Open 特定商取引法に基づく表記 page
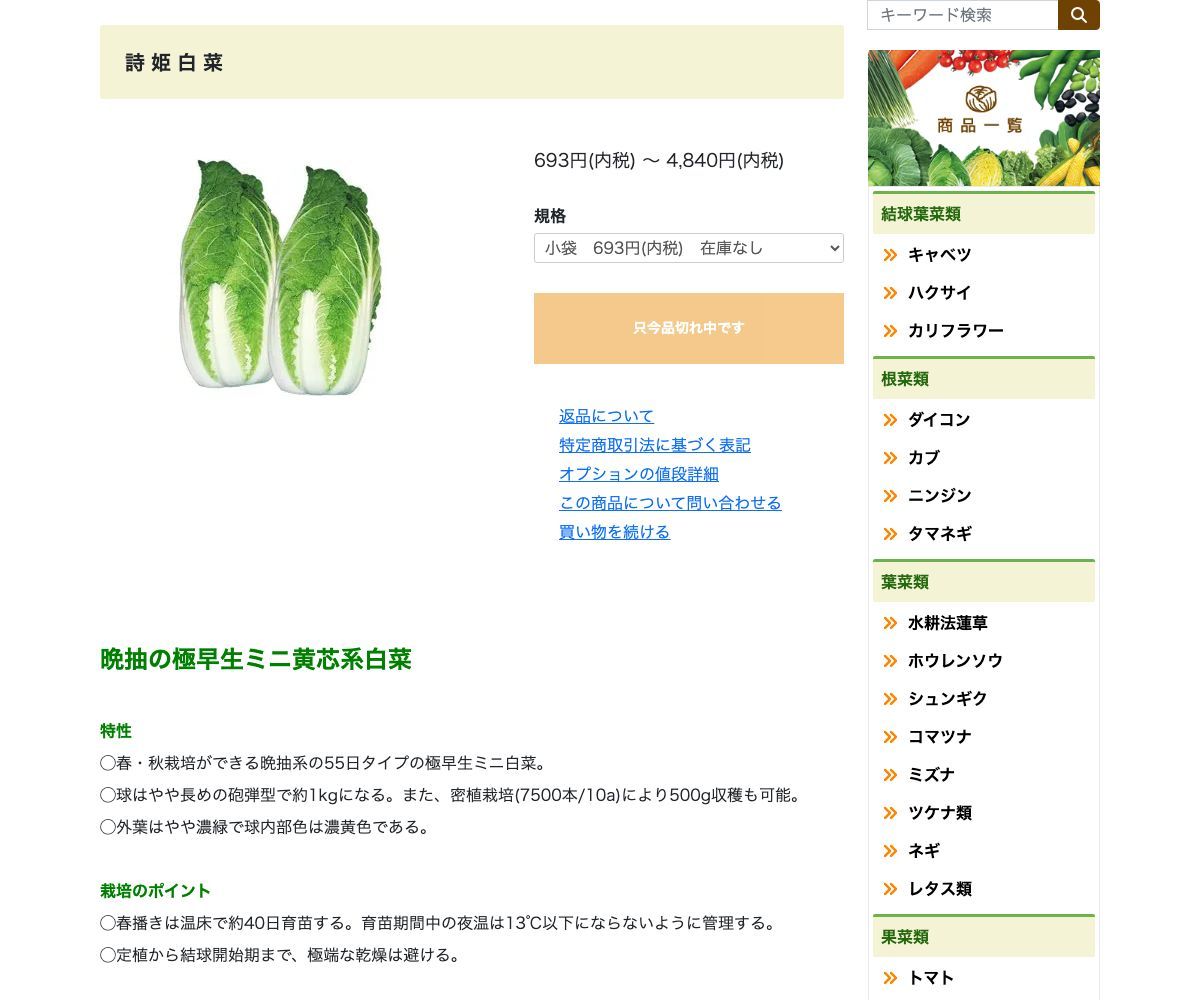The image size is (1200, 1000). tap(655, 445)
